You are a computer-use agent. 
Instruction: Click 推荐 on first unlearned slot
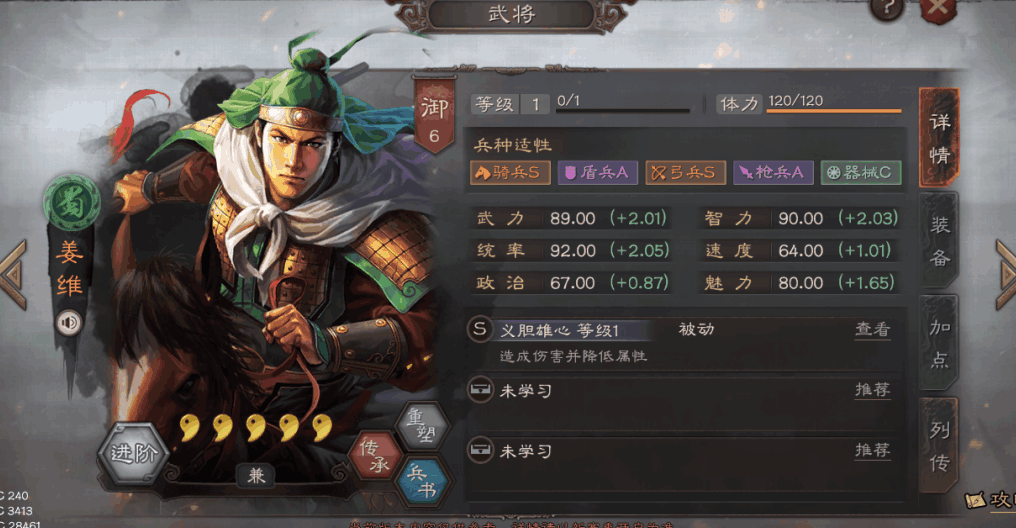point(872,389)
